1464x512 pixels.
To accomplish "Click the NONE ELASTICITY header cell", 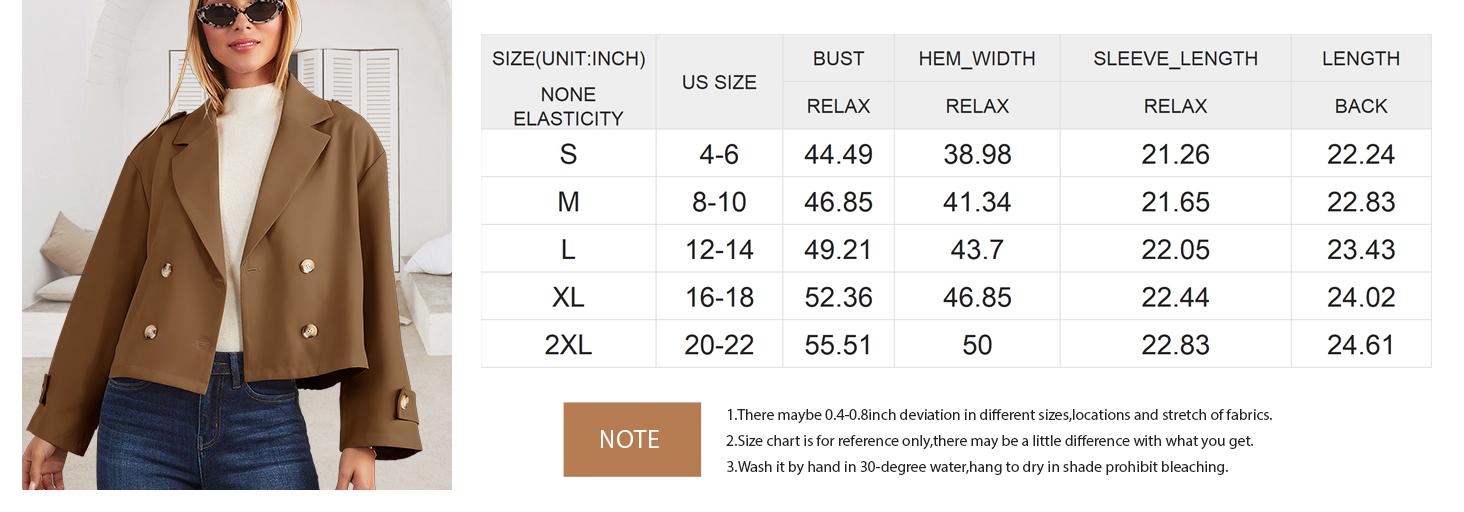I will tap(568, 106).
